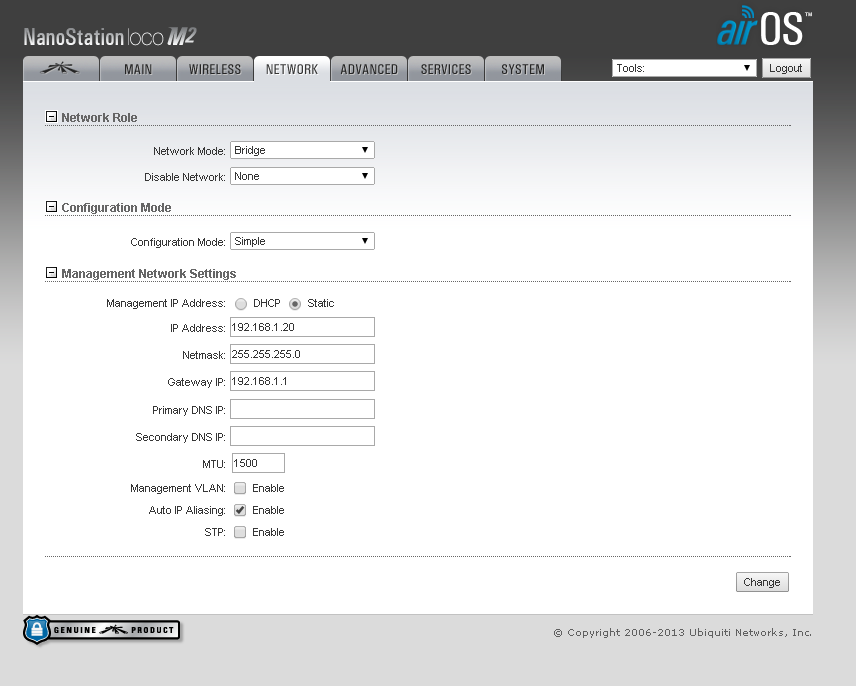Collapse Management Network Settings section
856x686 pixels.
(51, 273)
